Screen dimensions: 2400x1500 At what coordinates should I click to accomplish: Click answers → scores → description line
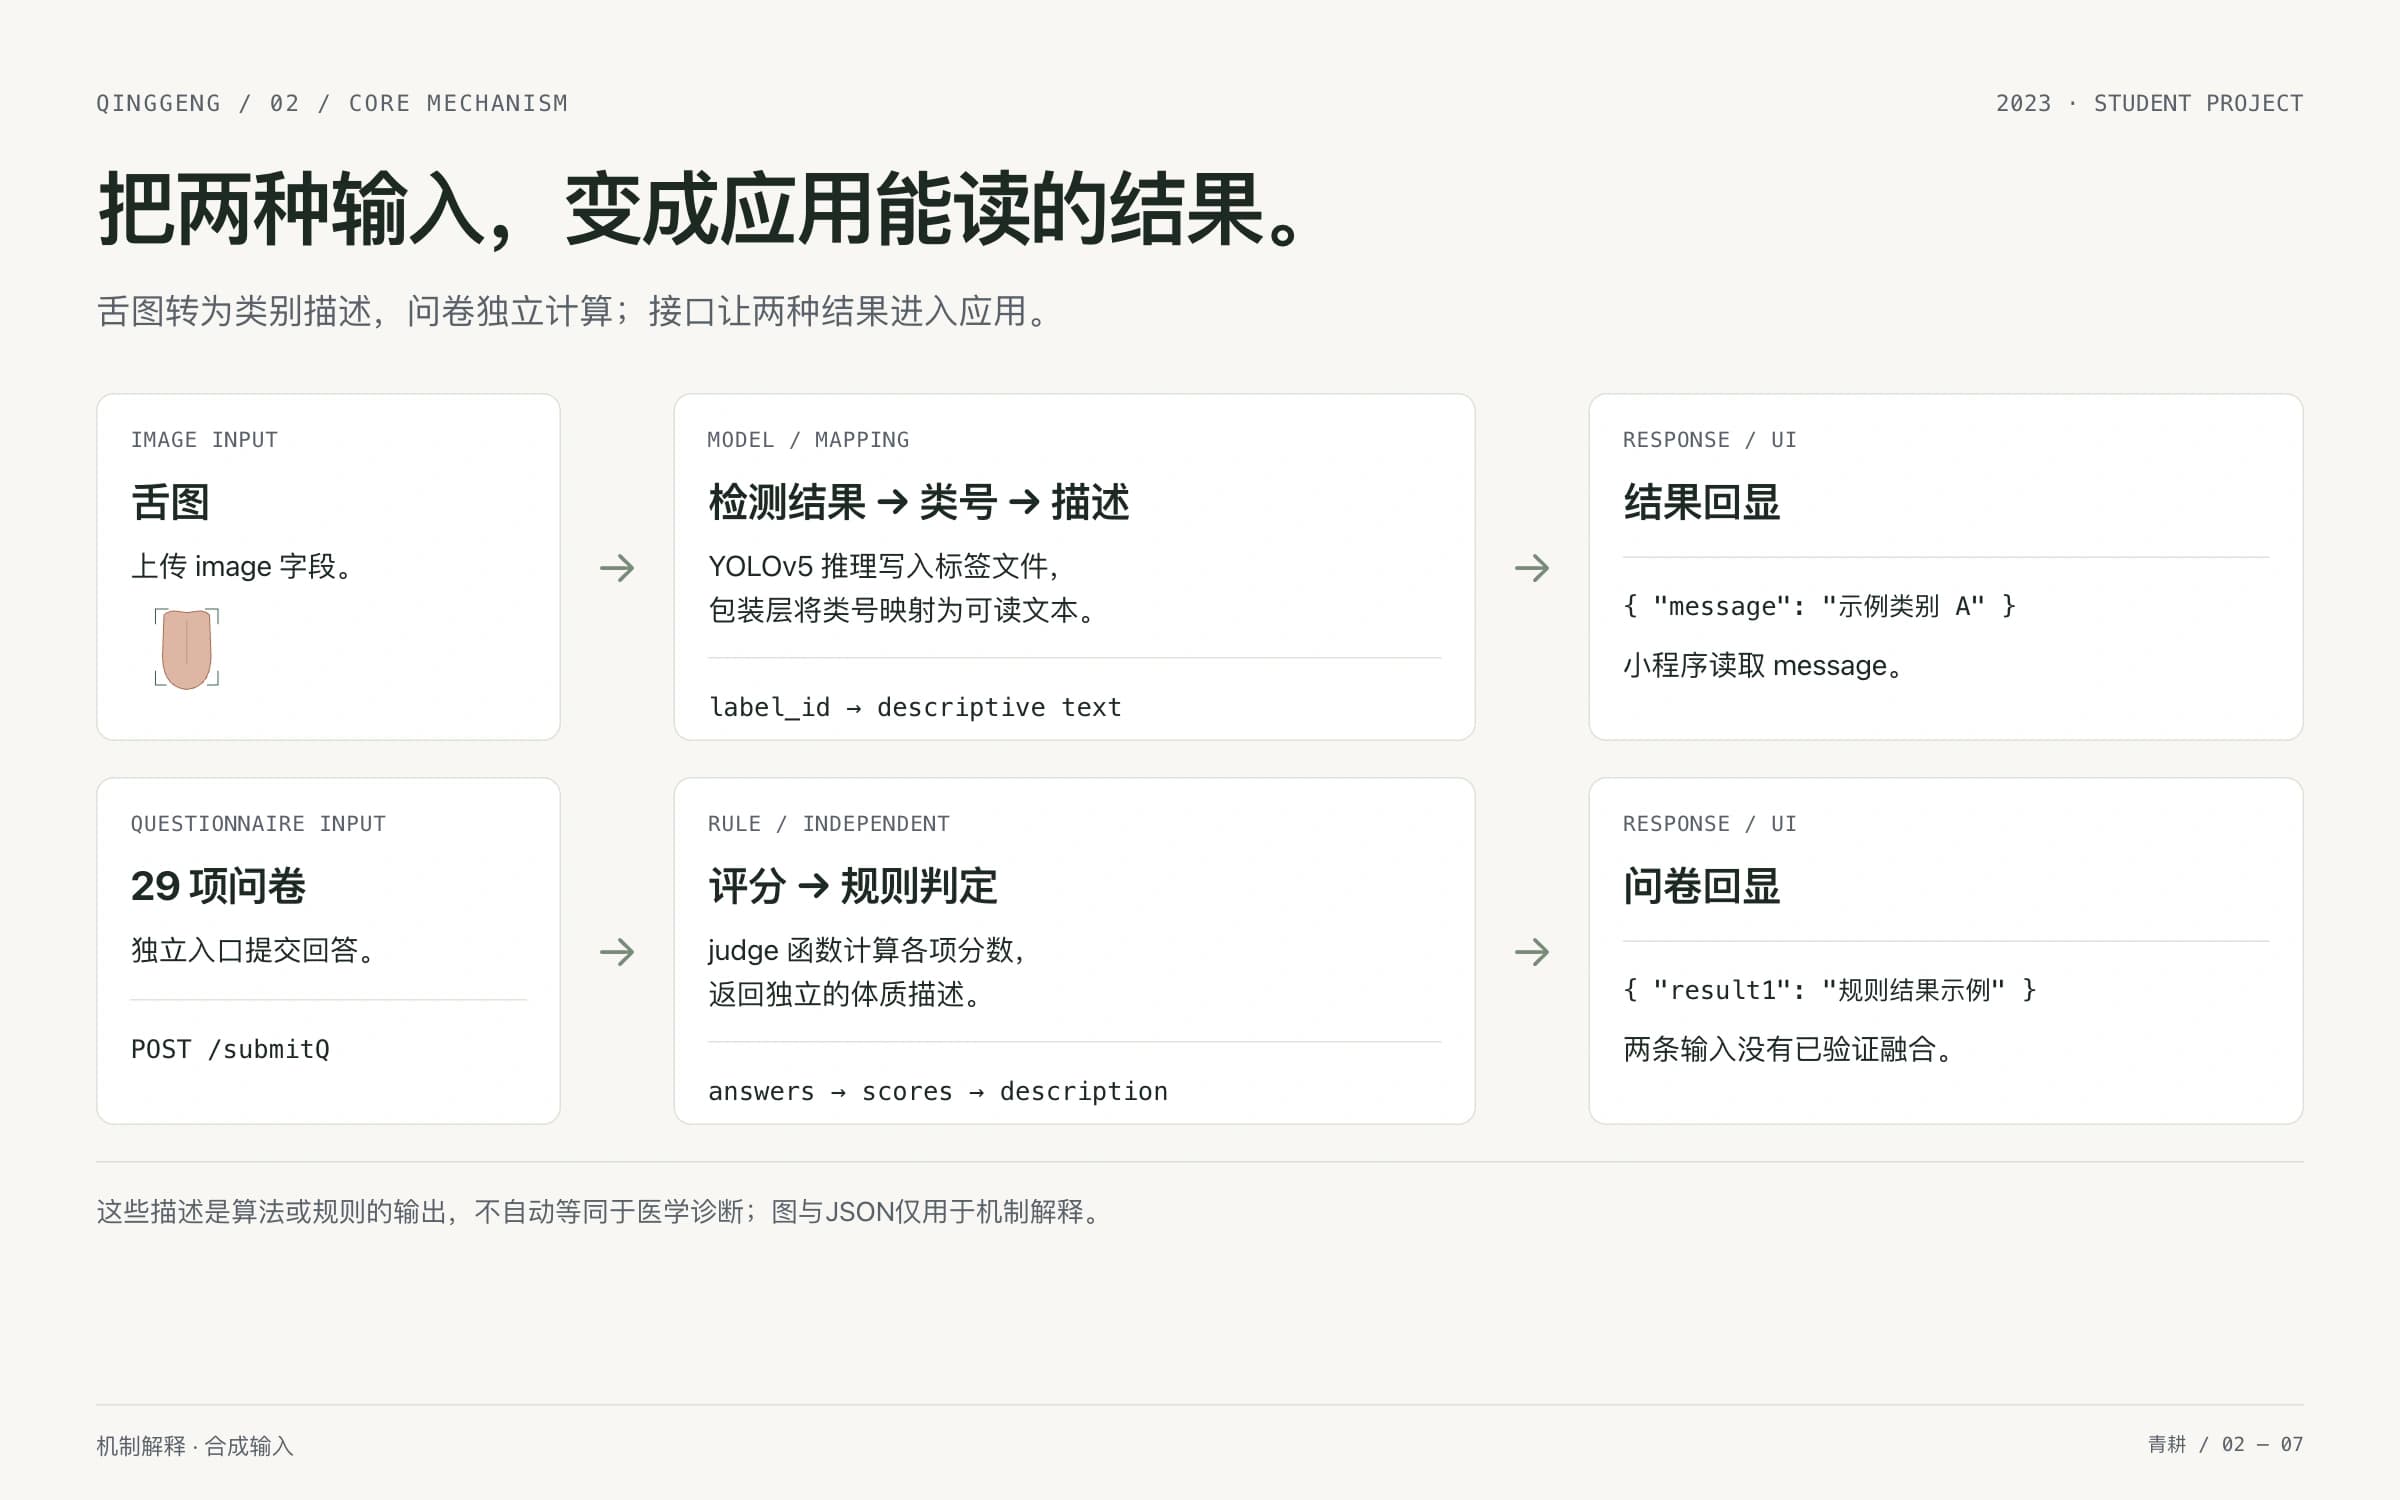(938, 1091)
